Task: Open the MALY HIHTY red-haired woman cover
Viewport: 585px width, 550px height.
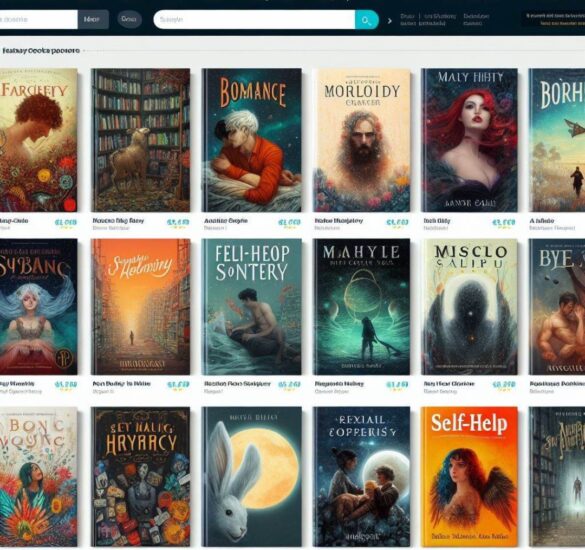Action: click(469, 140)
